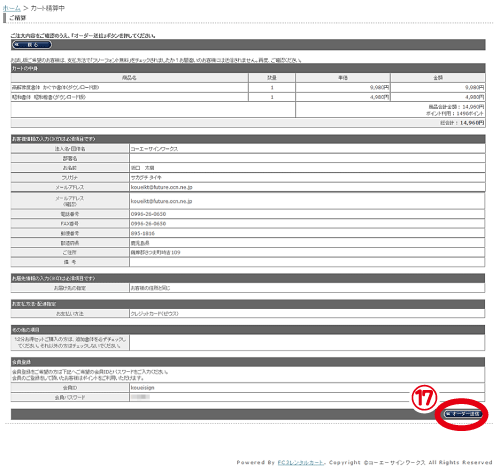Click the email kouelkt@future.ocn.ne.jp in メールアドレス row
This screenshot has height=473, width=500.
[161, 187]
